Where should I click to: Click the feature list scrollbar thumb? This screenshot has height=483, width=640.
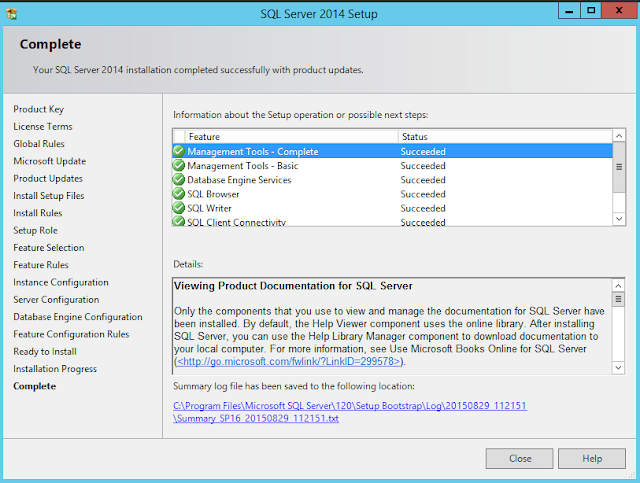[619, 167]
